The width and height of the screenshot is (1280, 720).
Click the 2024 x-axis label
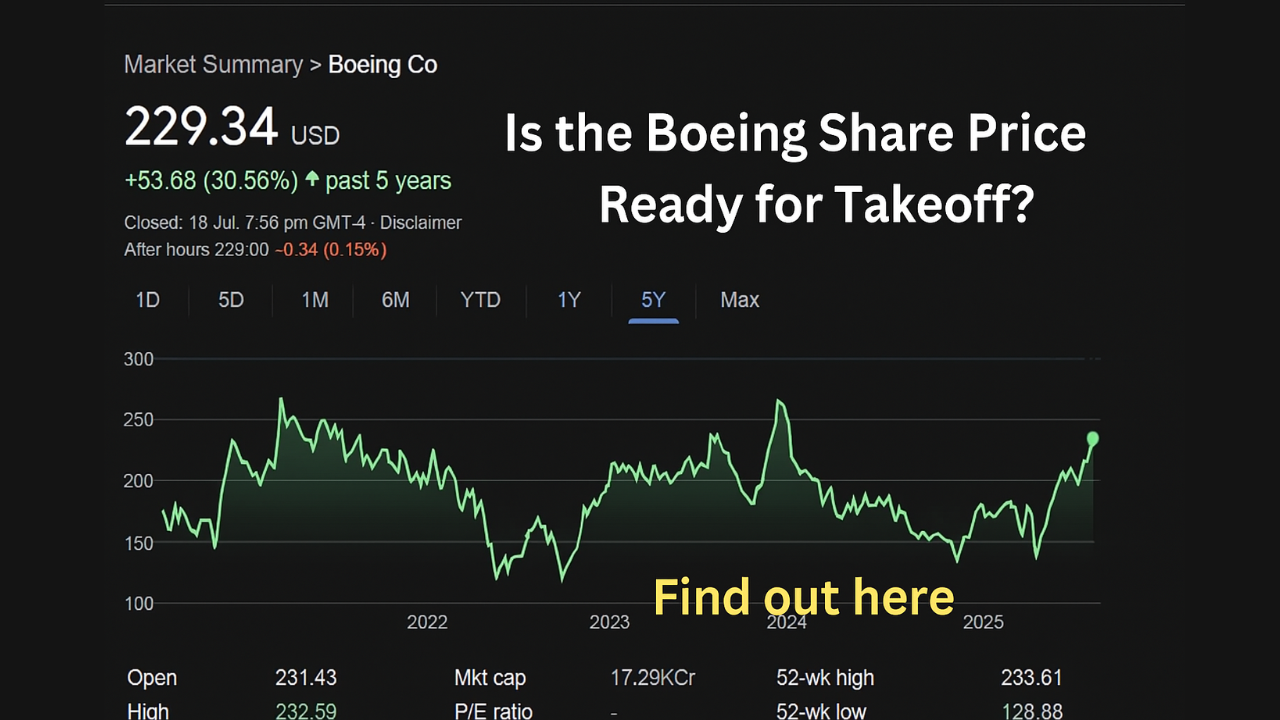787,622
